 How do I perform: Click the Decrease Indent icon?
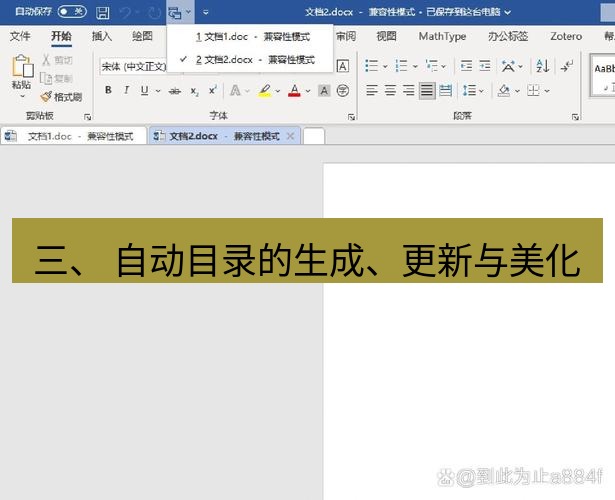click(466, 66)
